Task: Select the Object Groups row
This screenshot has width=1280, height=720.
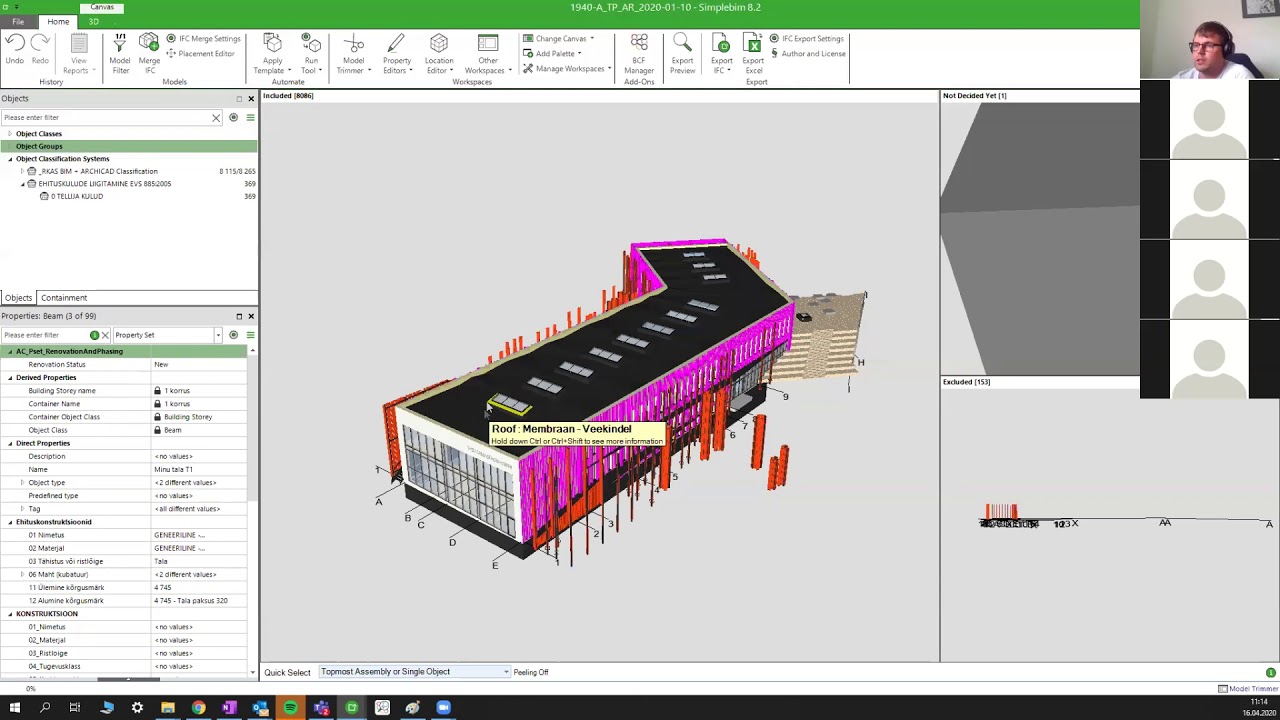Action: click(128, 146)
